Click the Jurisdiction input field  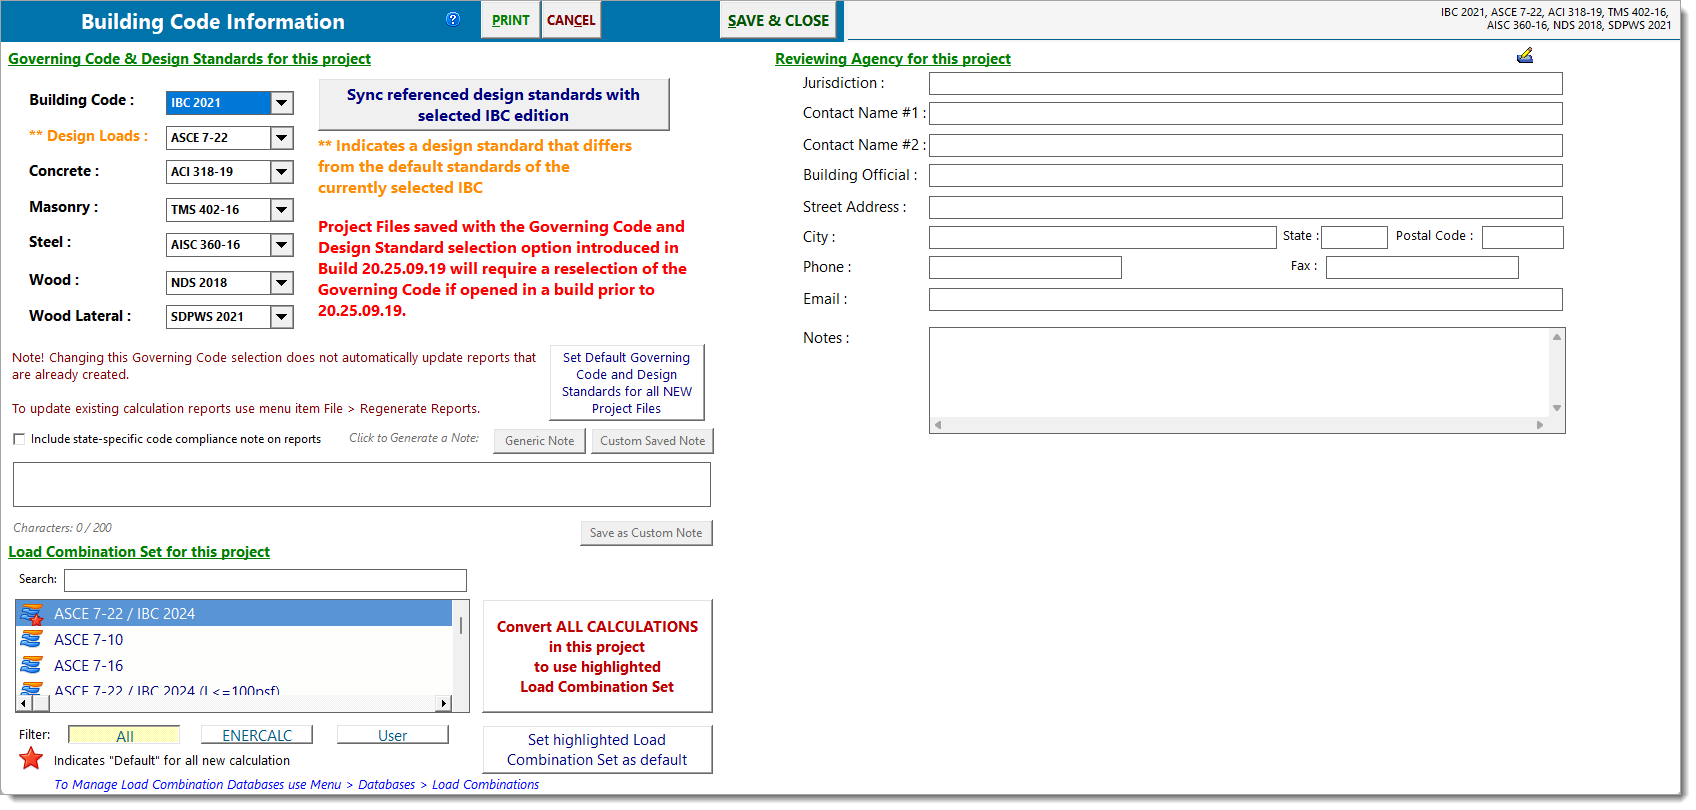coord(1246,83)
